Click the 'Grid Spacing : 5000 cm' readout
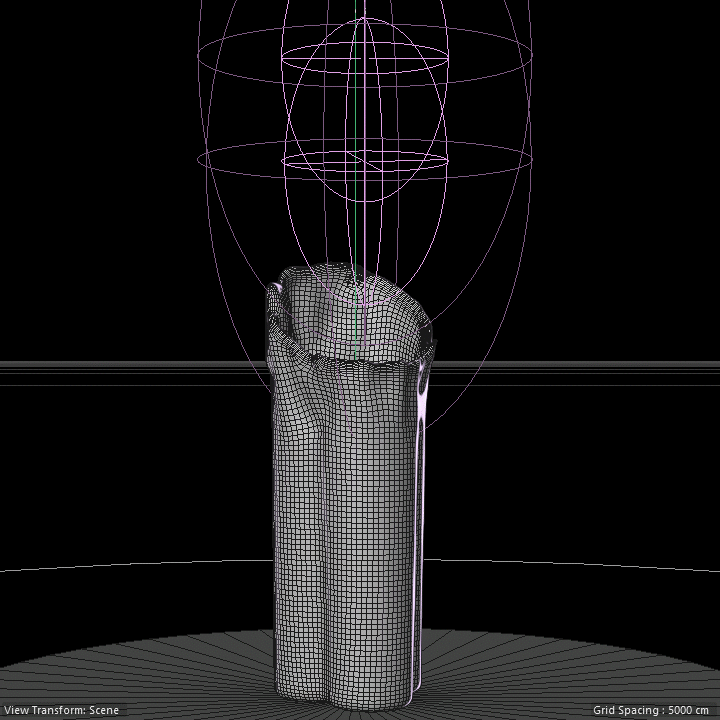Viewport: 720px width, 720px height. click(x=650, y=710)
